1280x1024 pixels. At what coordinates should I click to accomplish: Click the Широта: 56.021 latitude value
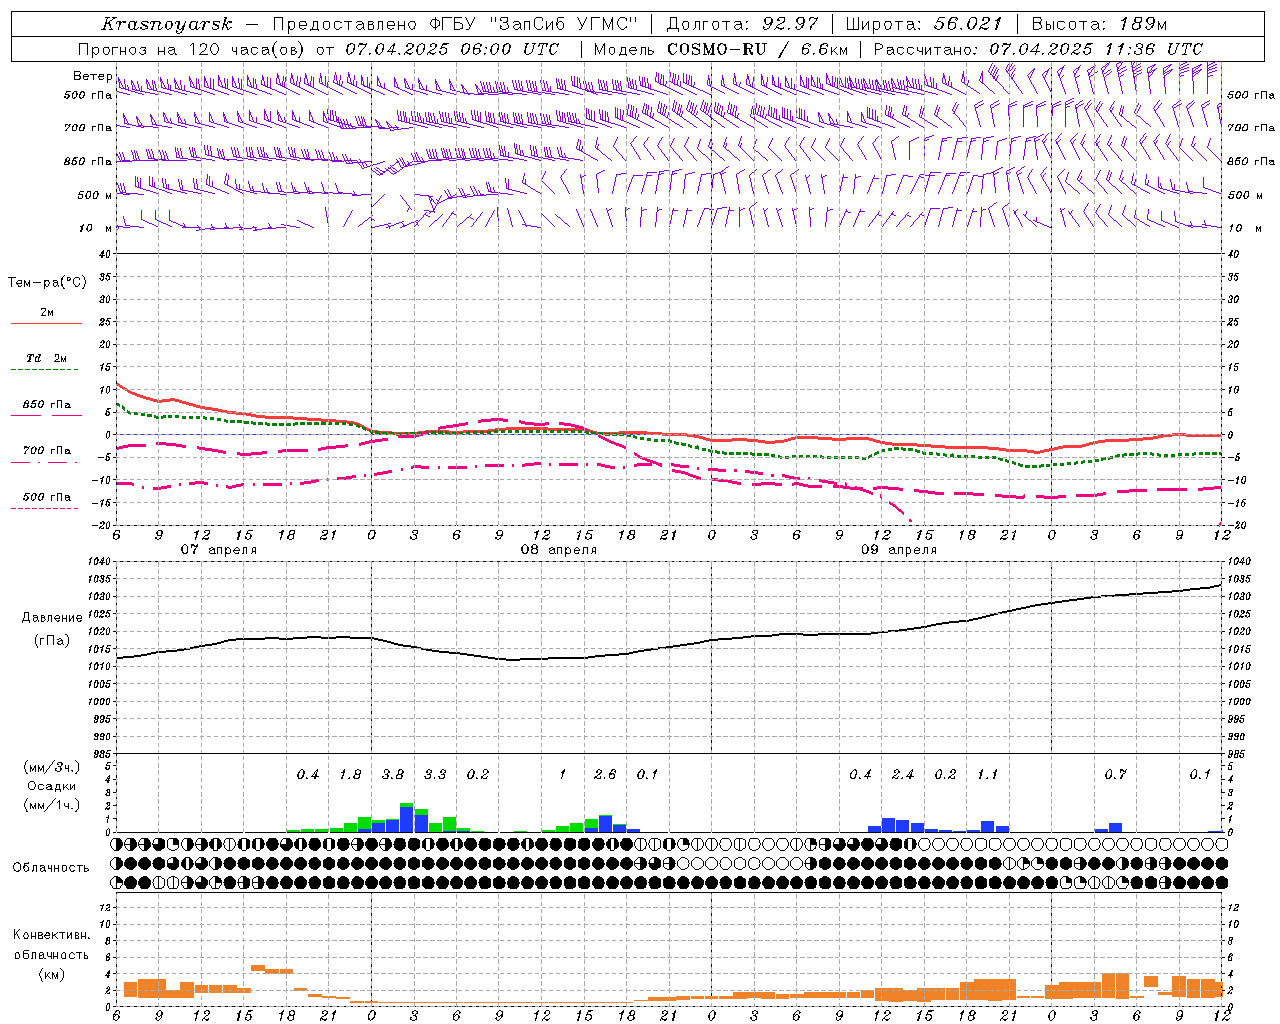[x=923, y=24]
